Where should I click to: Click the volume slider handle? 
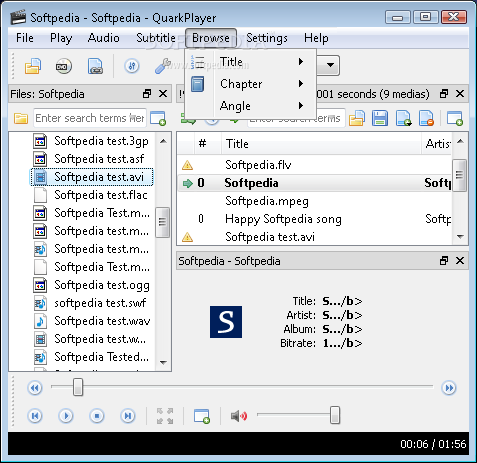pyautogui.click(x=335, y=415)
